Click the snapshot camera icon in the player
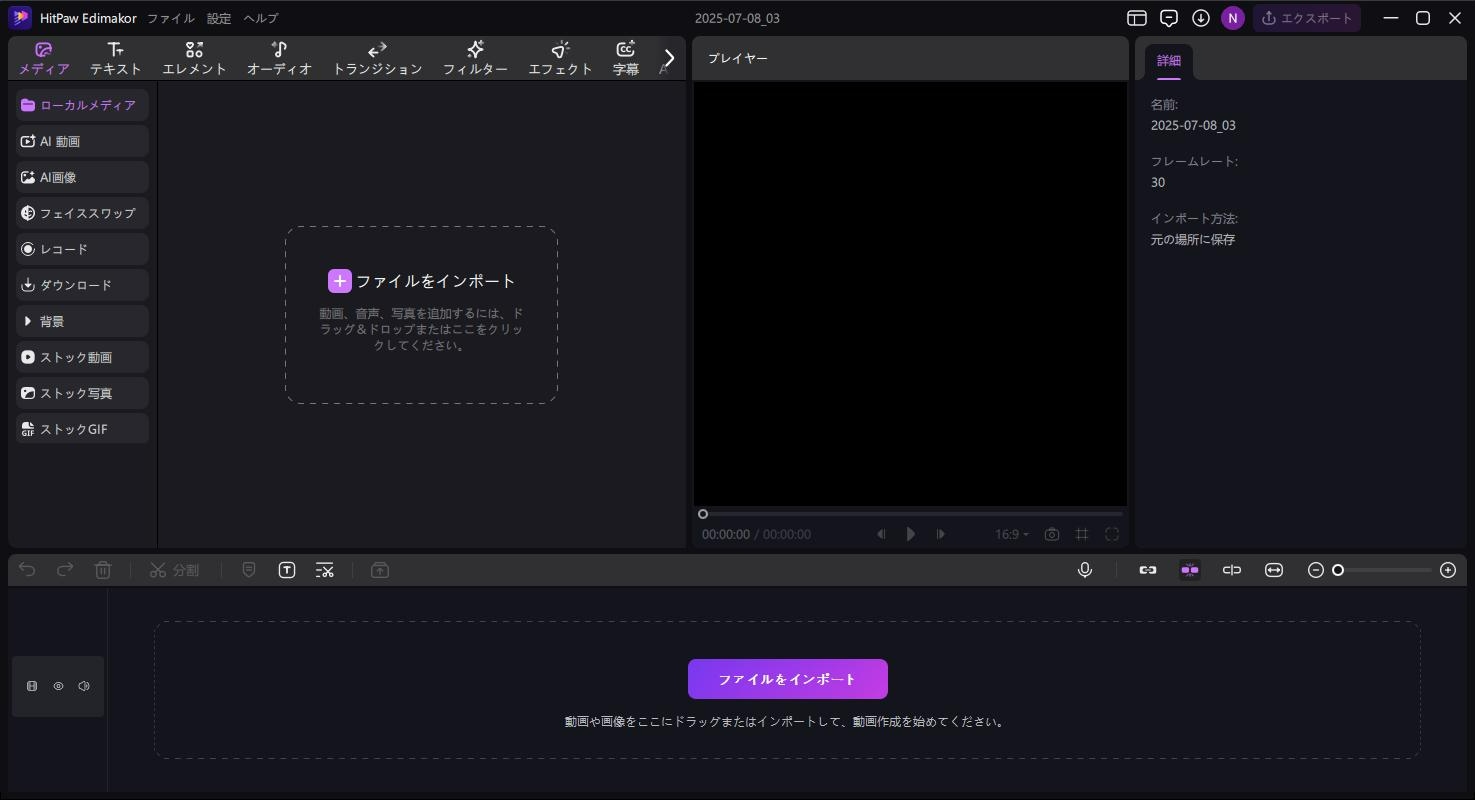Viewport: 1475px width, 800px height. point(1051,534)
